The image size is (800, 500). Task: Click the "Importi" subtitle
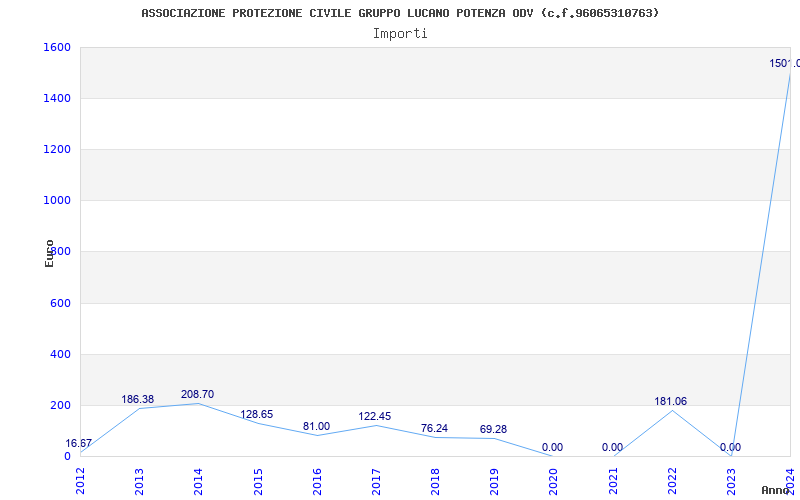pyautogui.click(x=400, y=33)
